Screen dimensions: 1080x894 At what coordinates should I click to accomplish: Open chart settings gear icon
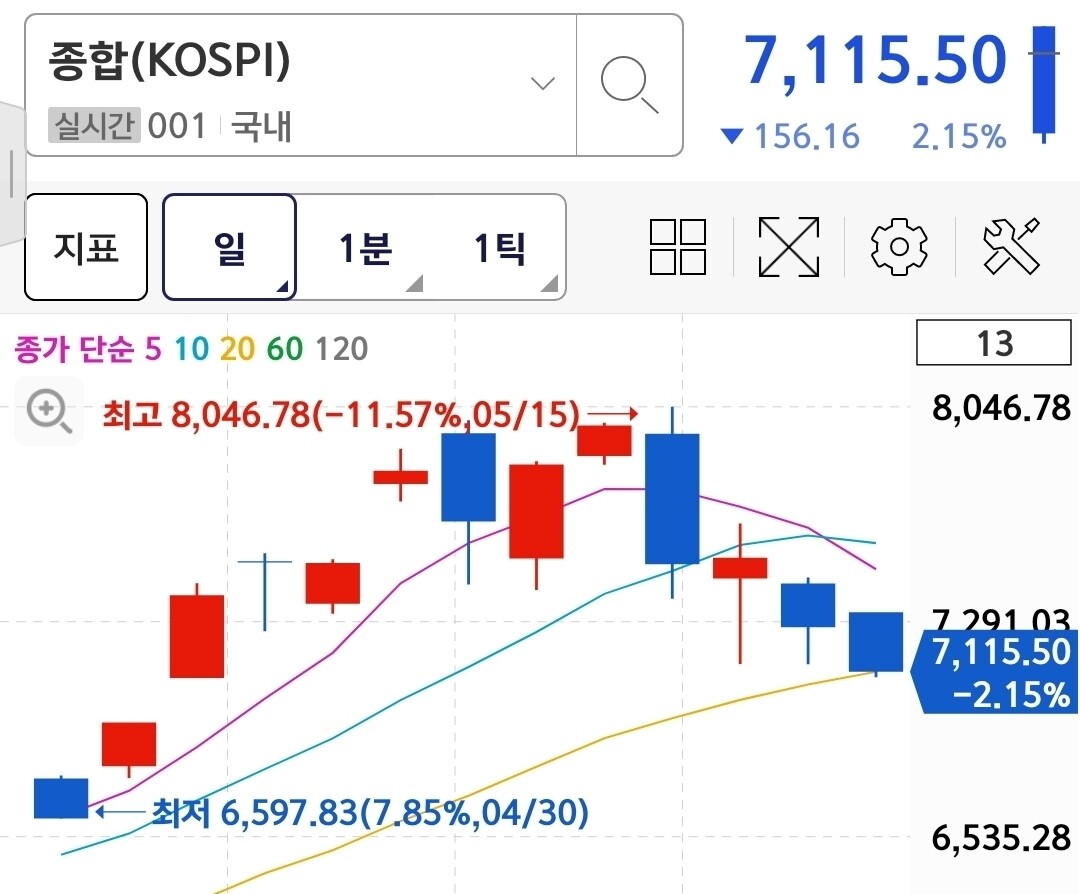pyautogui.click(x=899, y=247)
